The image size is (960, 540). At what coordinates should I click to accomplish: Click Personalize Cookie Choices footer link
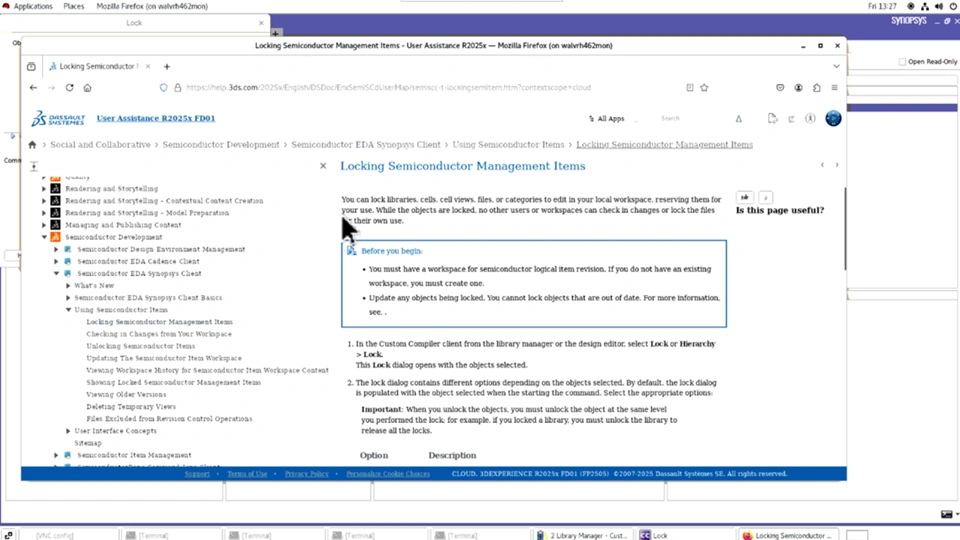tap(388, 474)
